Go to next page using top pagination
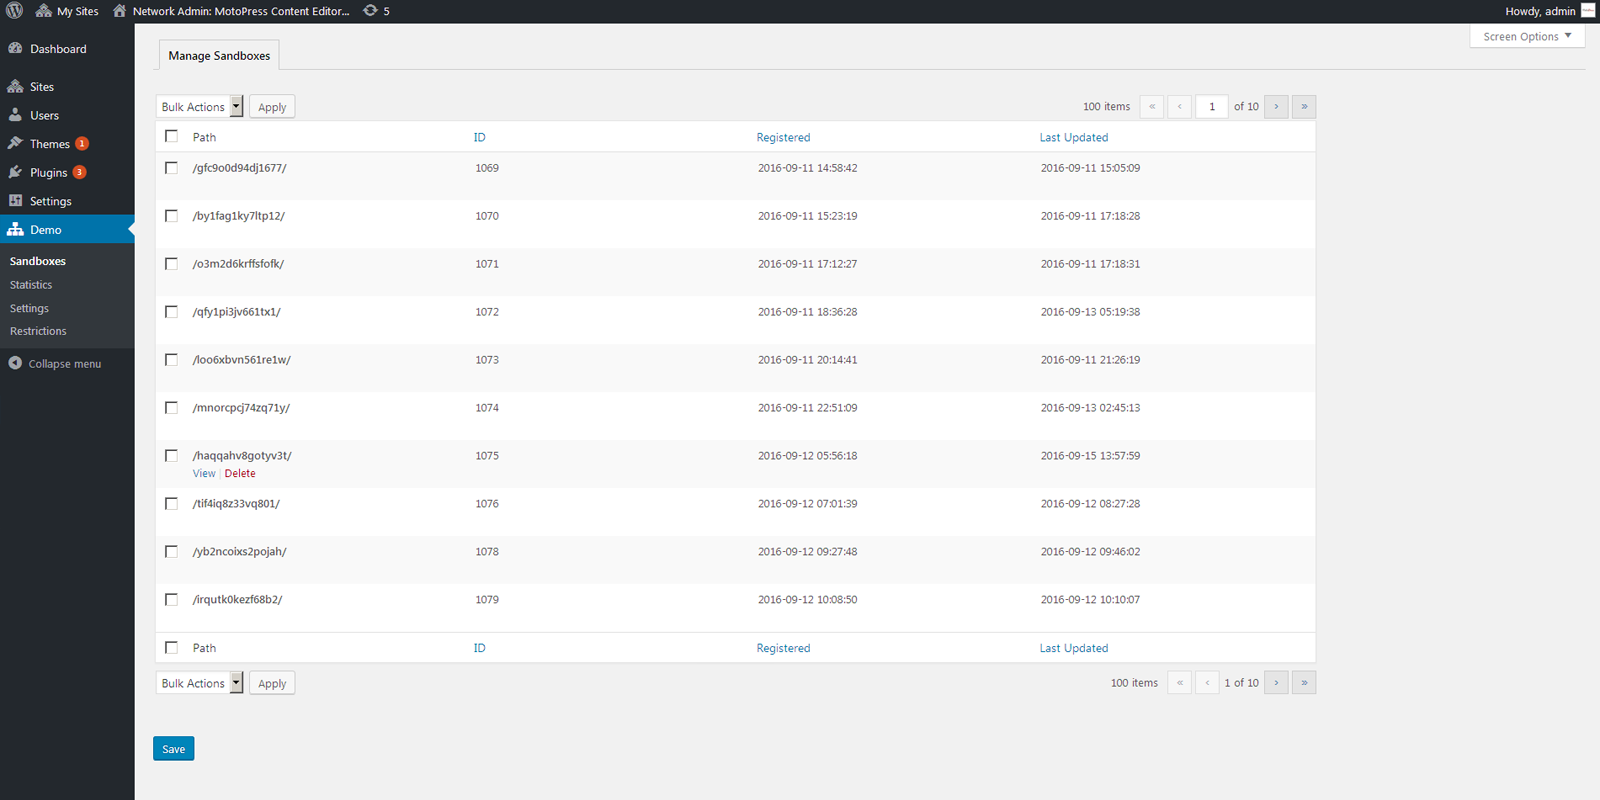1600x800 pixels. (1276, 107)
